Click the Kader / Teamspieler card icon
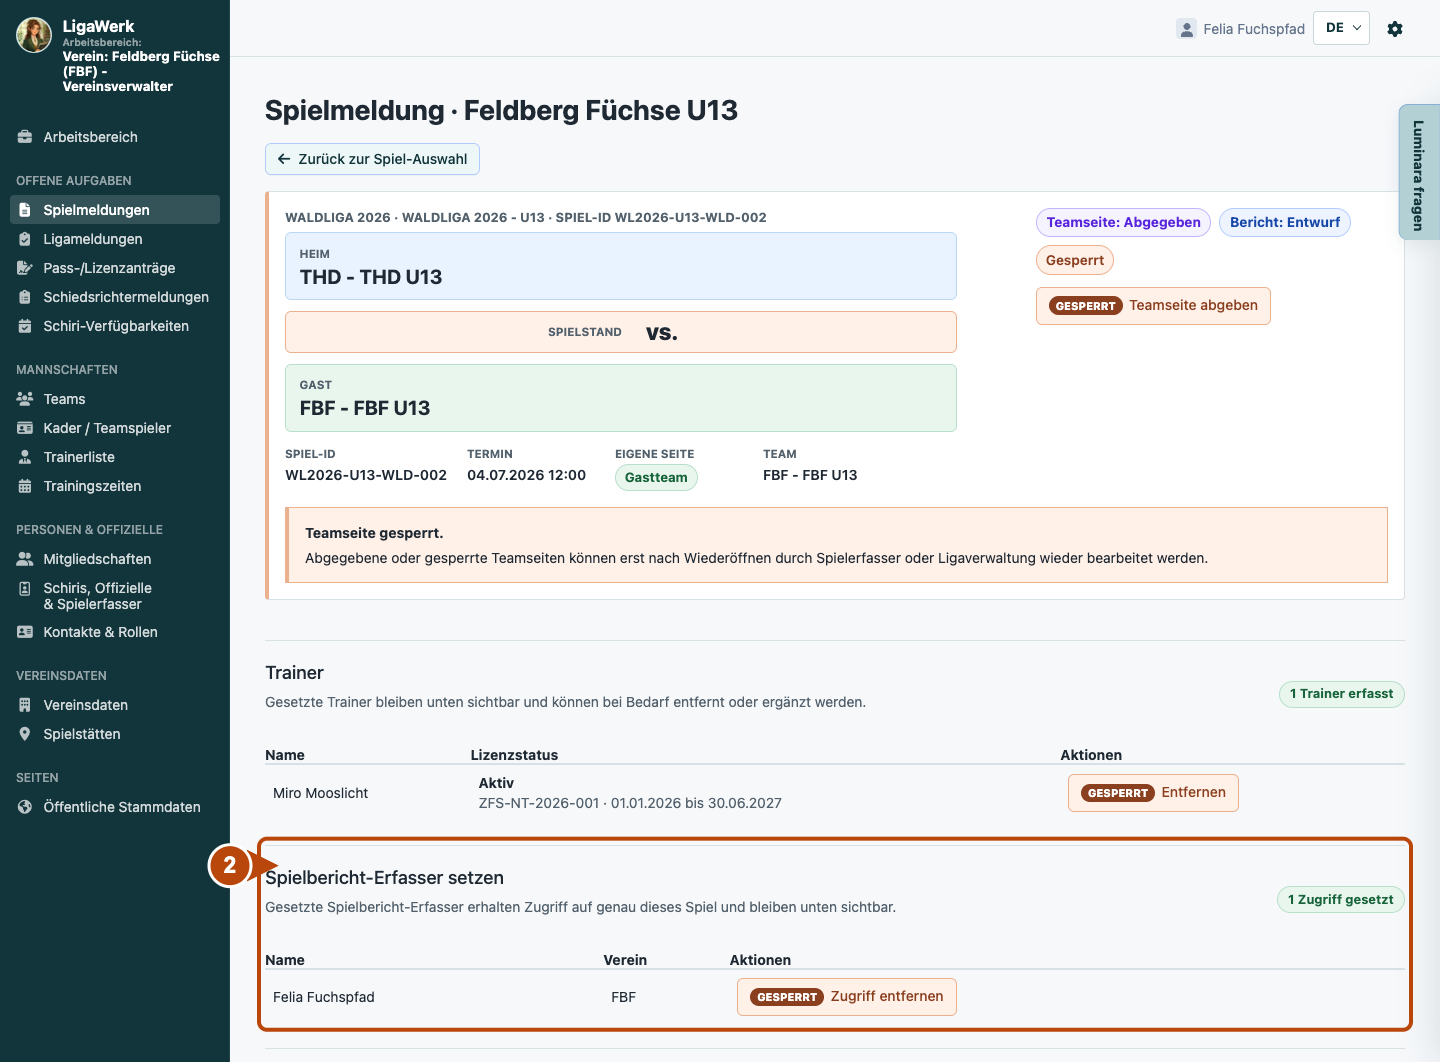This screenshot has width=1440, height=1062. tap(25, 428)
